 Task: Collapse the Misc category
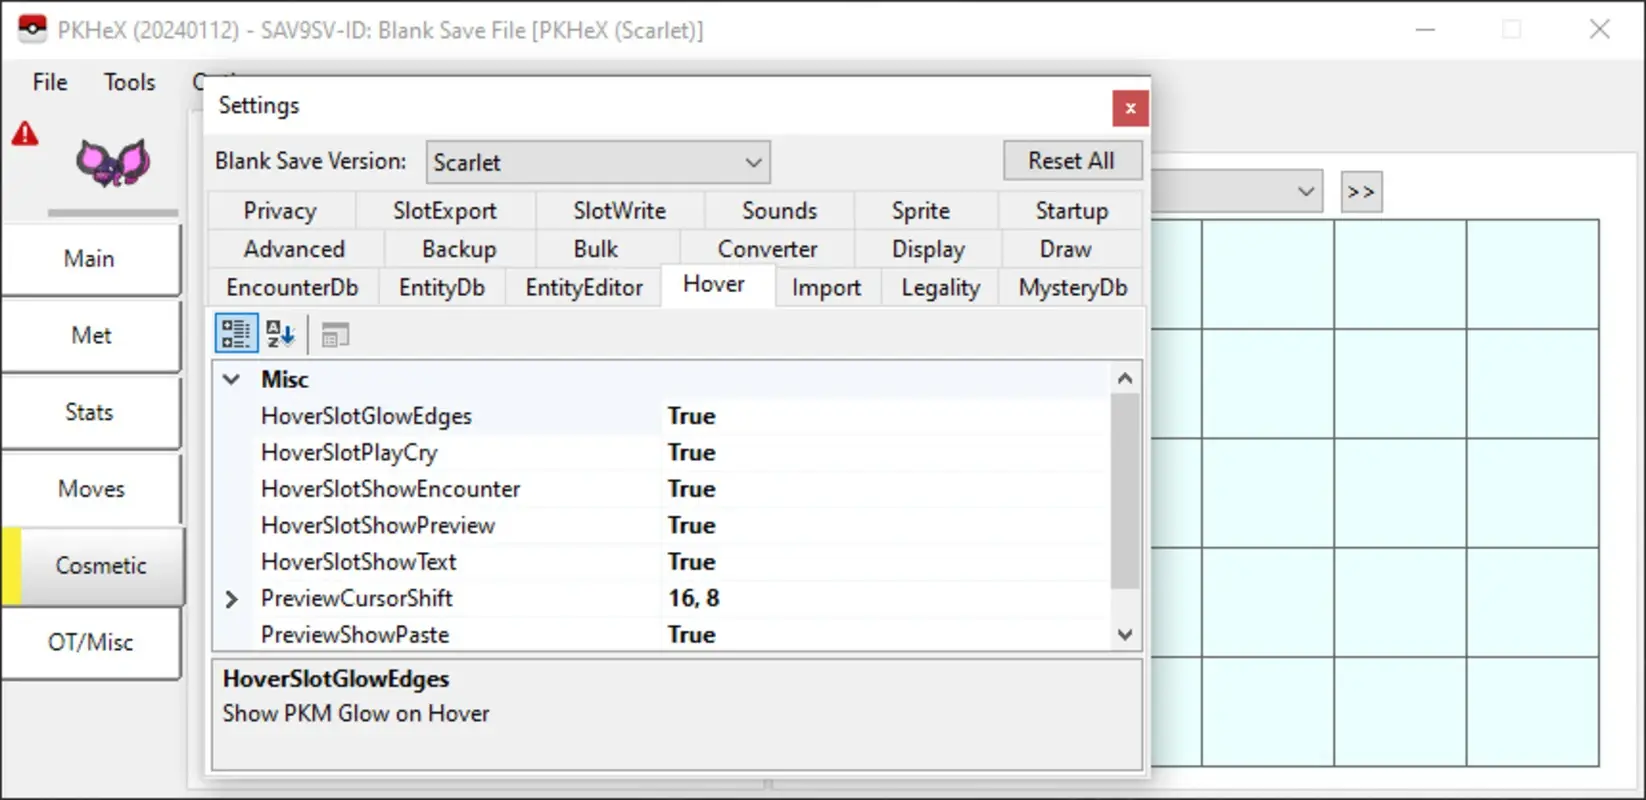[x=232, y=380]
